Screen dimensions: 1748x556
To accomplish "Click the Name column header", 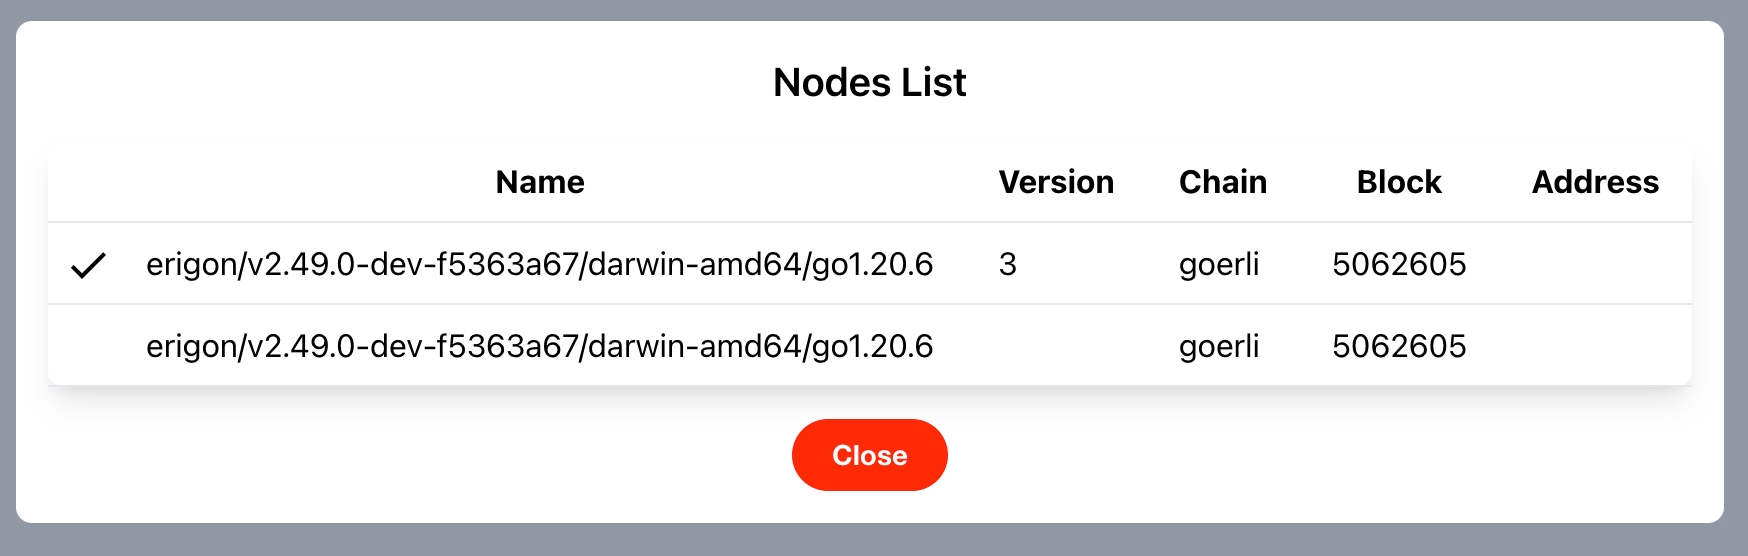I will [x=540, y=182].
